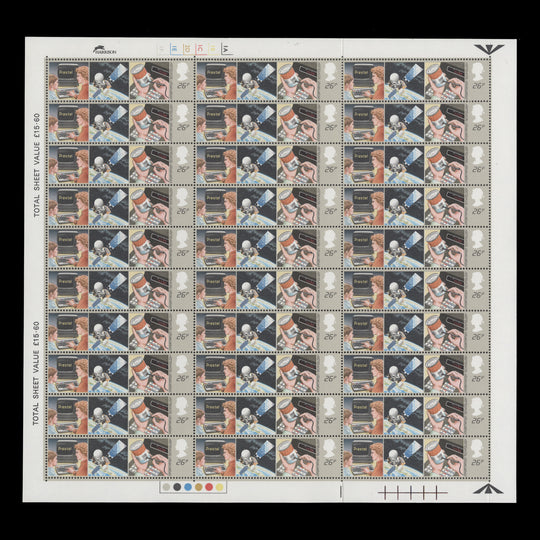The image size is (540, 540).
Task: Click the cross-hatched registration marks in bottom margin
Action: 412,492
